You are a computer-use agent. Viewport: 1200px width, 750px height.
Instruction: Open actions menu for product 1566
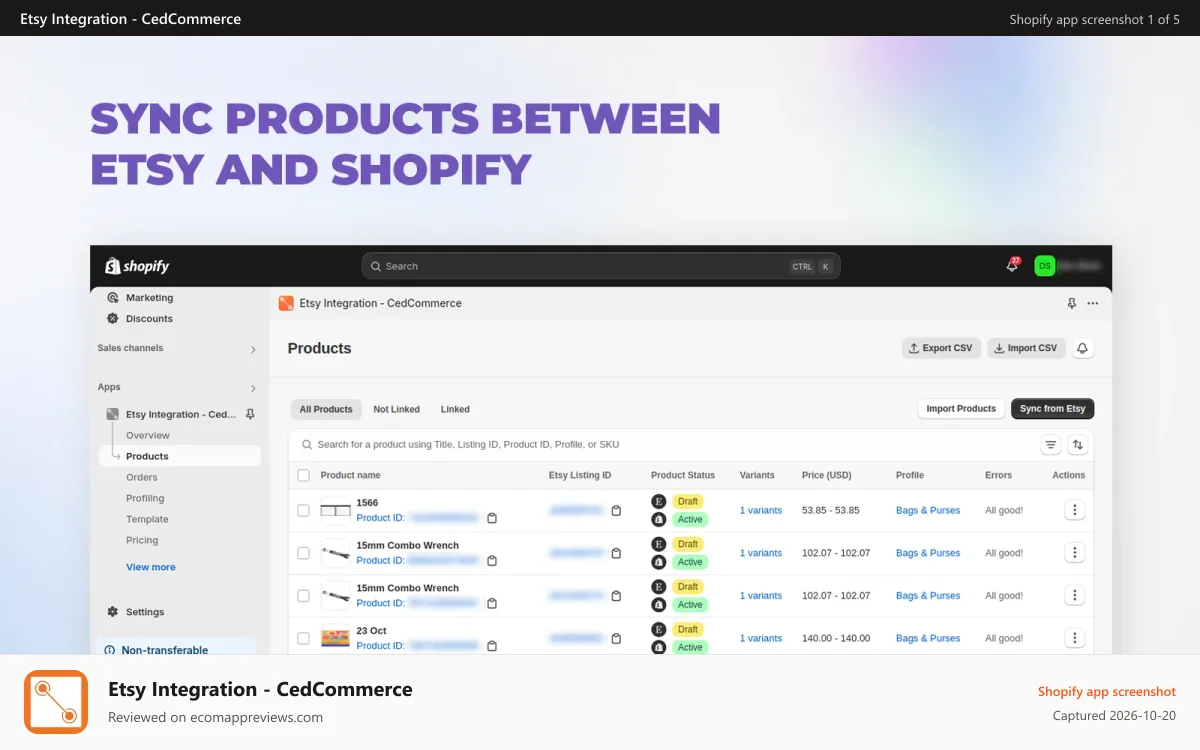point(1075,510)
